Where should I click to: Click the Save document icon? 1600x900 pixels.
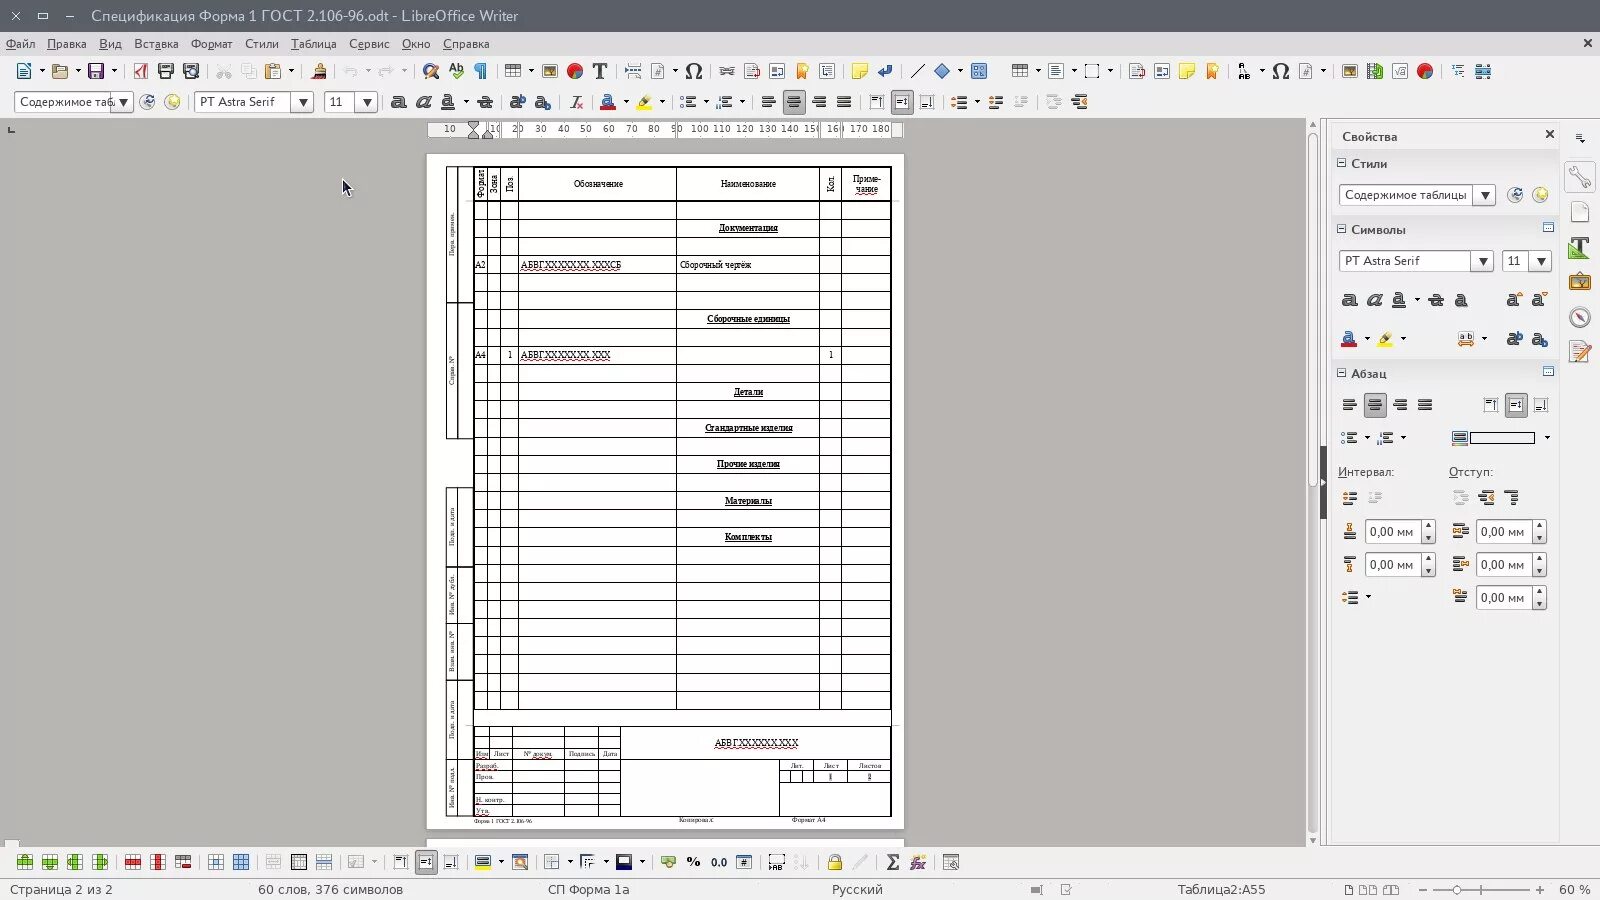96,71
